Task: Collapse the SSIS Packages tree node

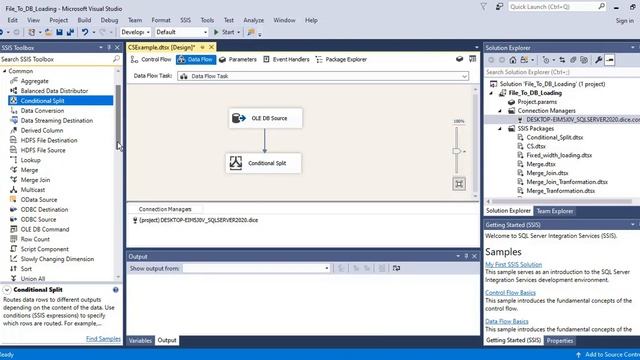Action: tap(500, 129)
